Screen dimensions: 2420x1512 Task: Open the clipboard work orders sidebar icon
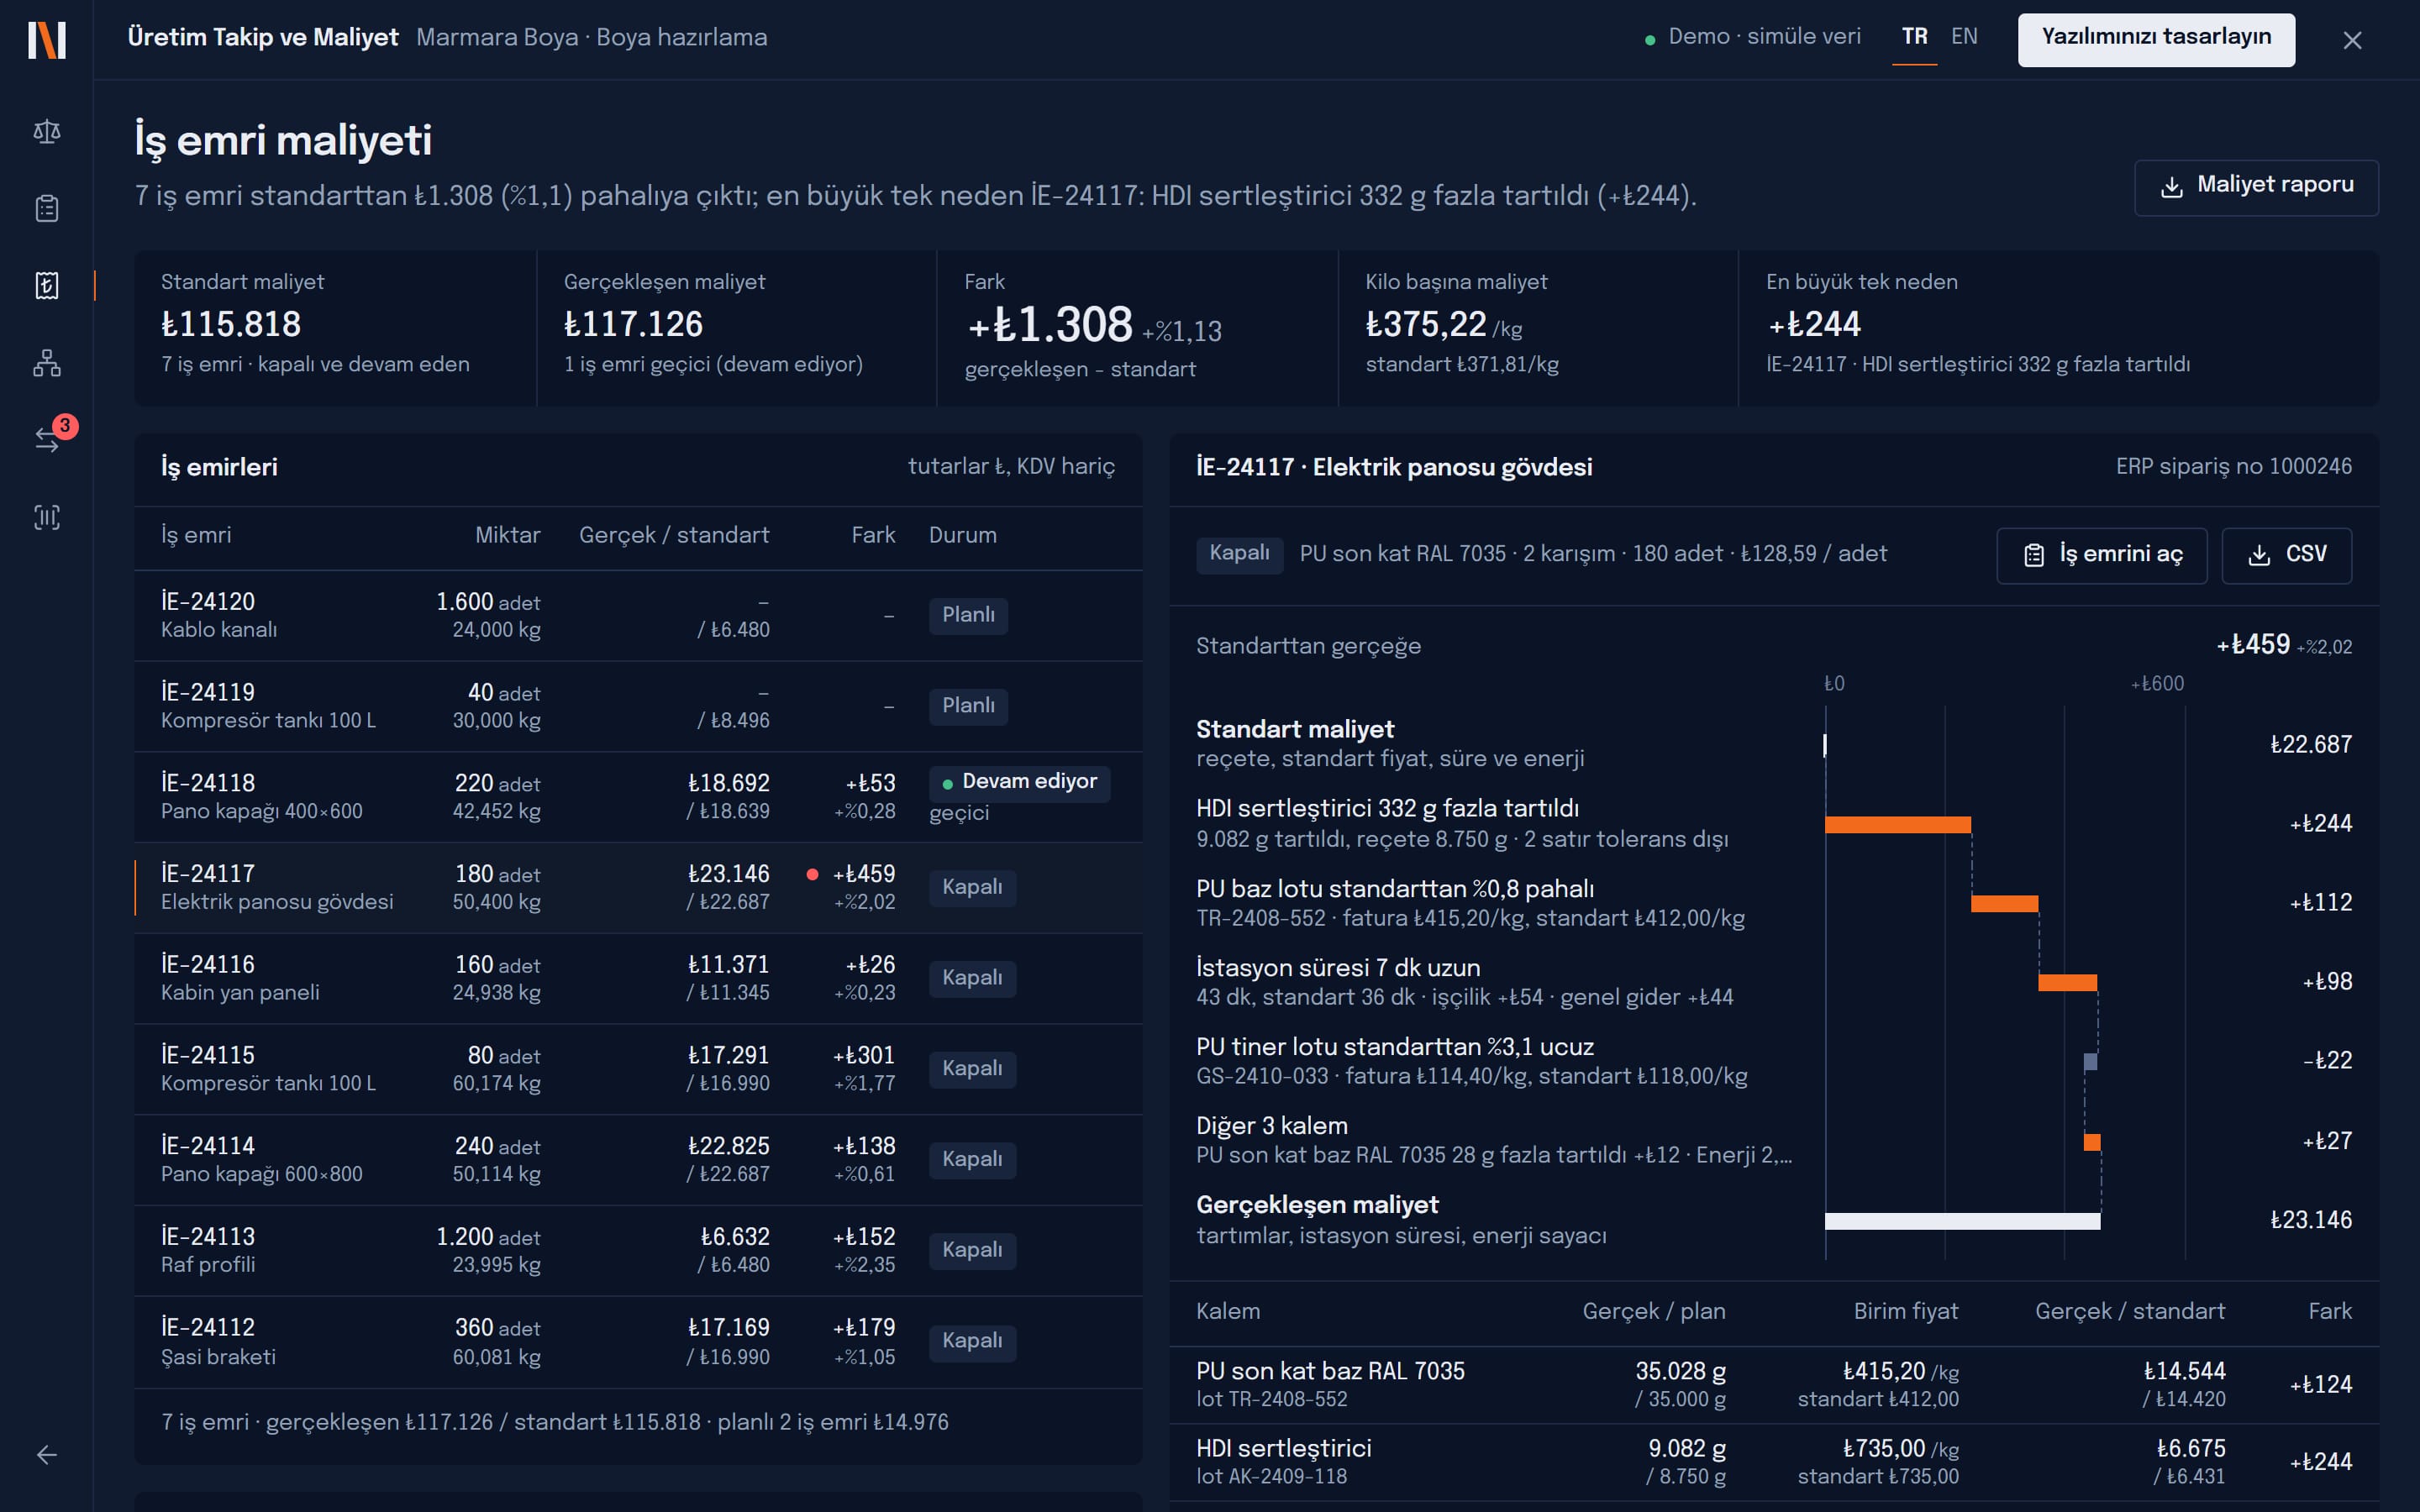[47, 208]
